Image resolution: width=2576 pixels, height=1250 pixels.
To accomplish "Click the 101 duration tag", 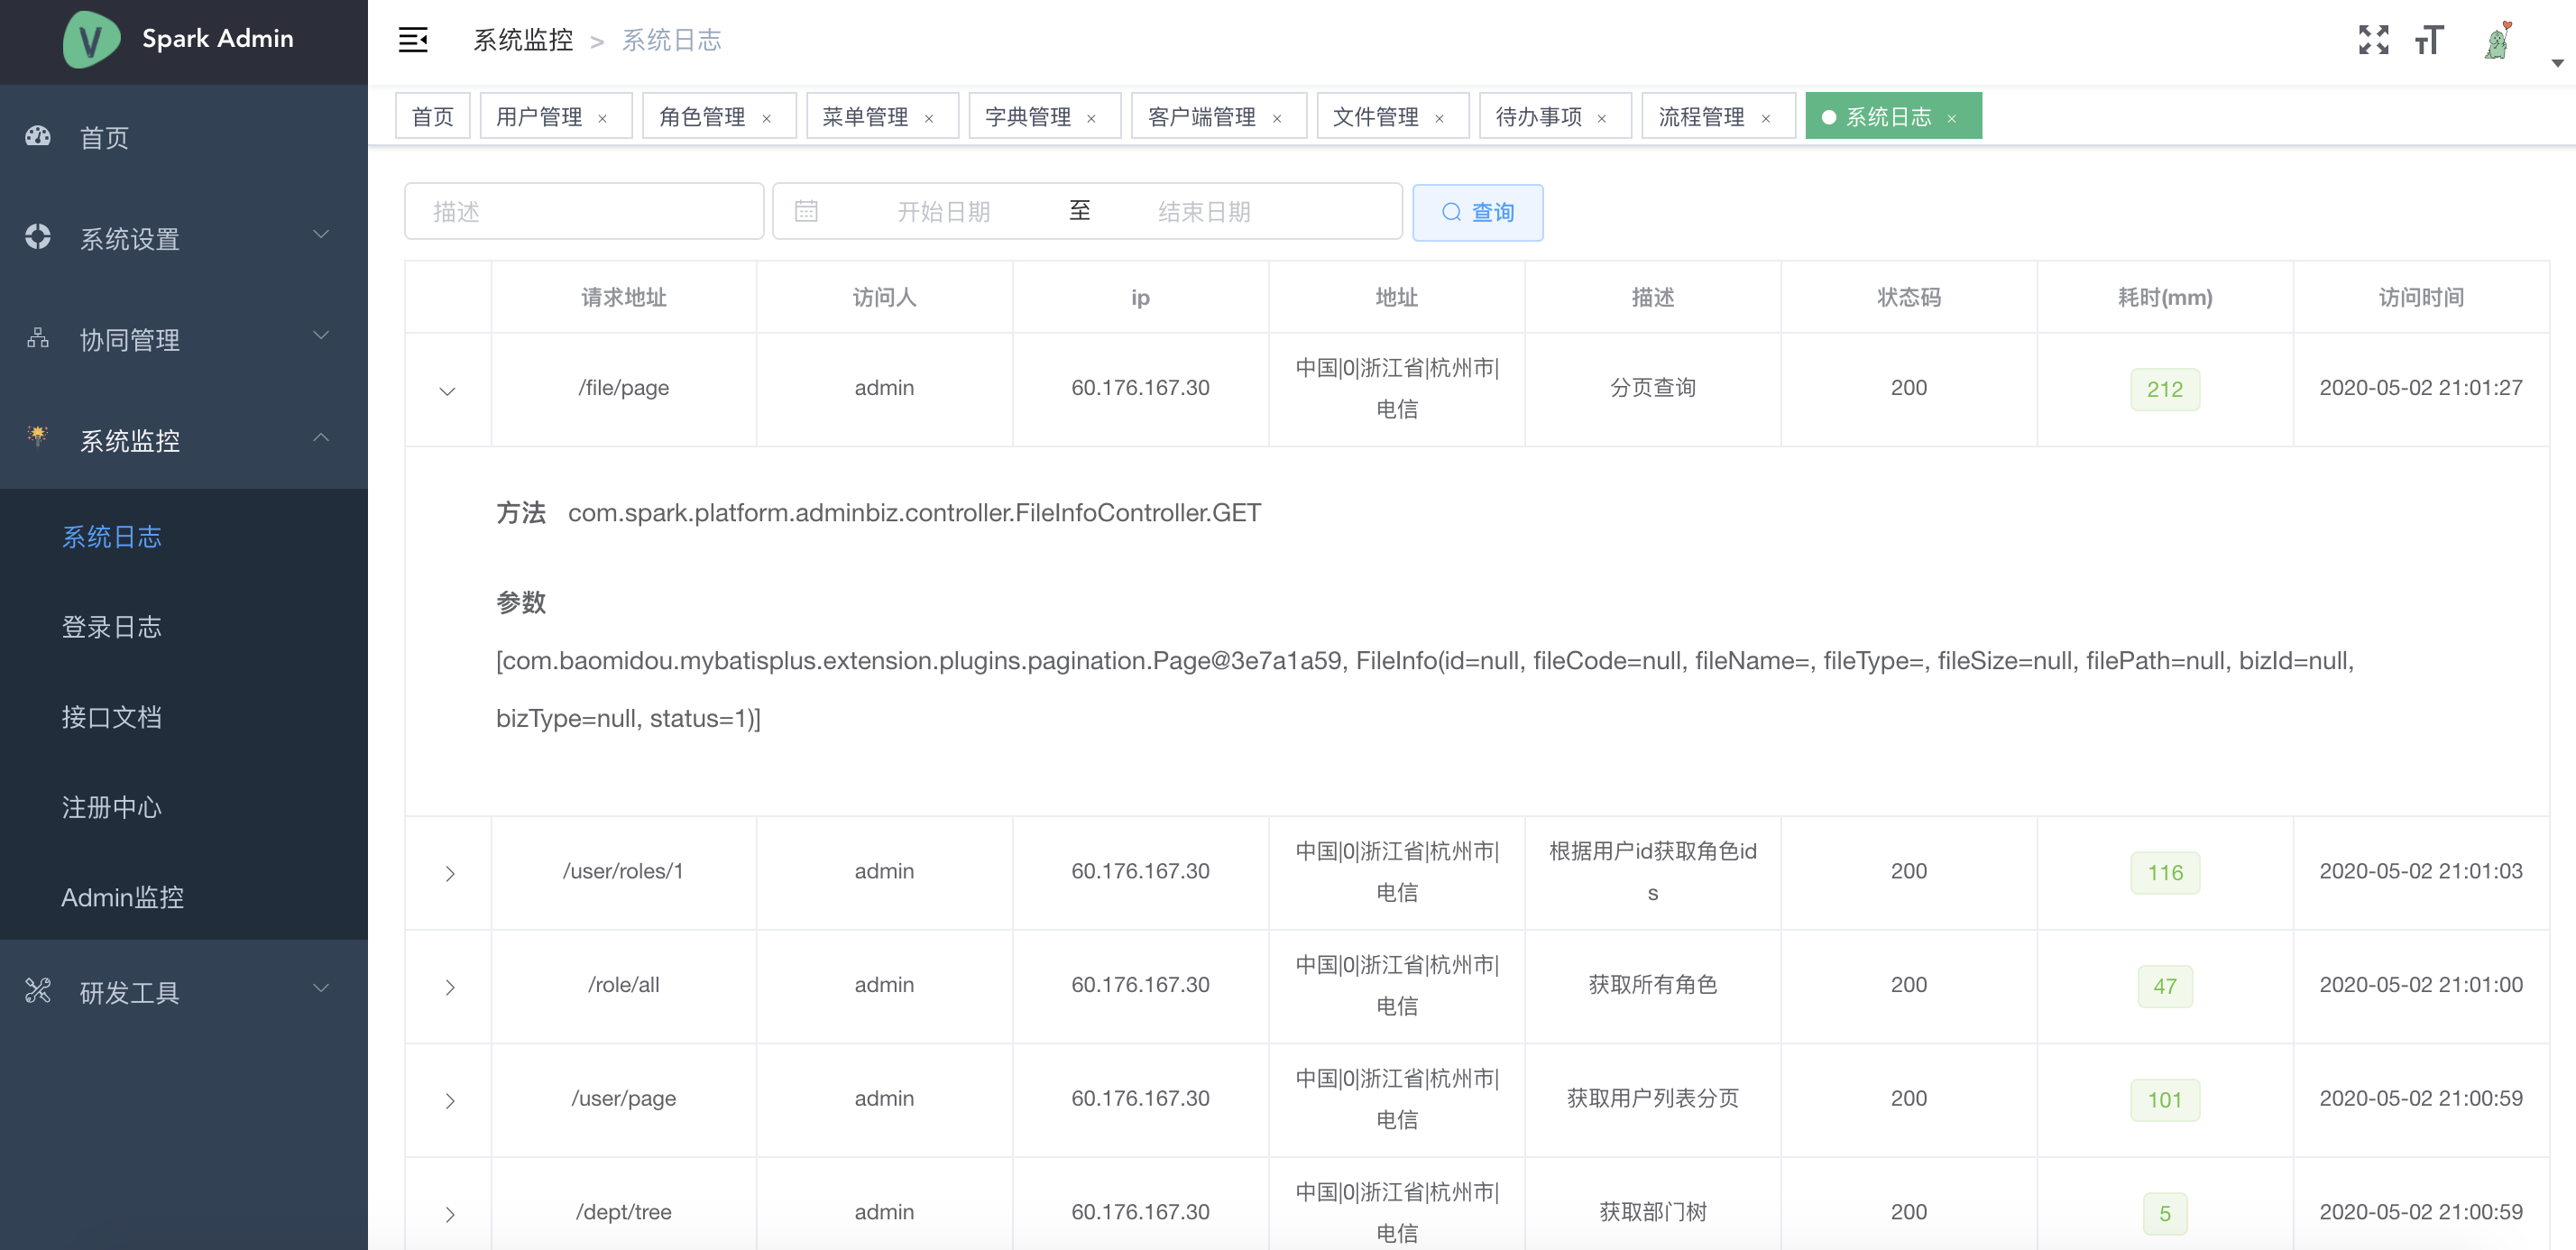I will [2165, 1100].
